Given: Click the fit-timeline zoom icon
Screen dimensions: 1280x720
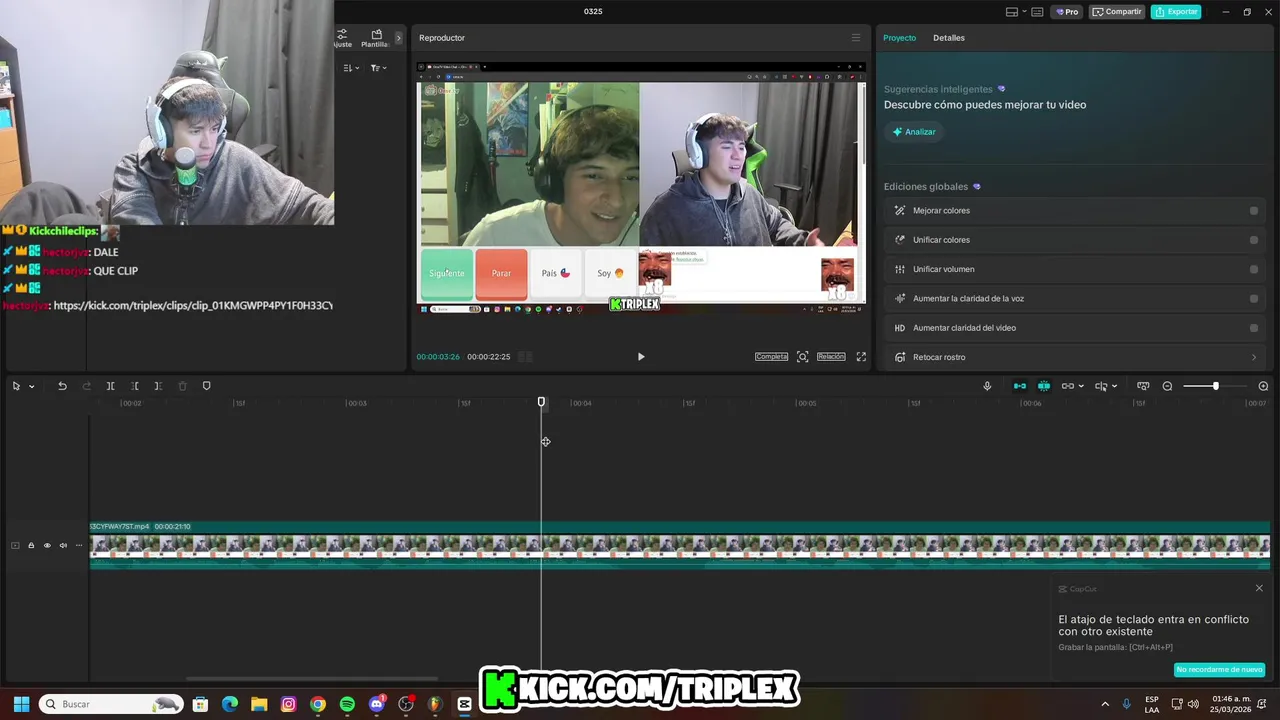Looking at the screenshot, I should click(x=1143, y=386).
